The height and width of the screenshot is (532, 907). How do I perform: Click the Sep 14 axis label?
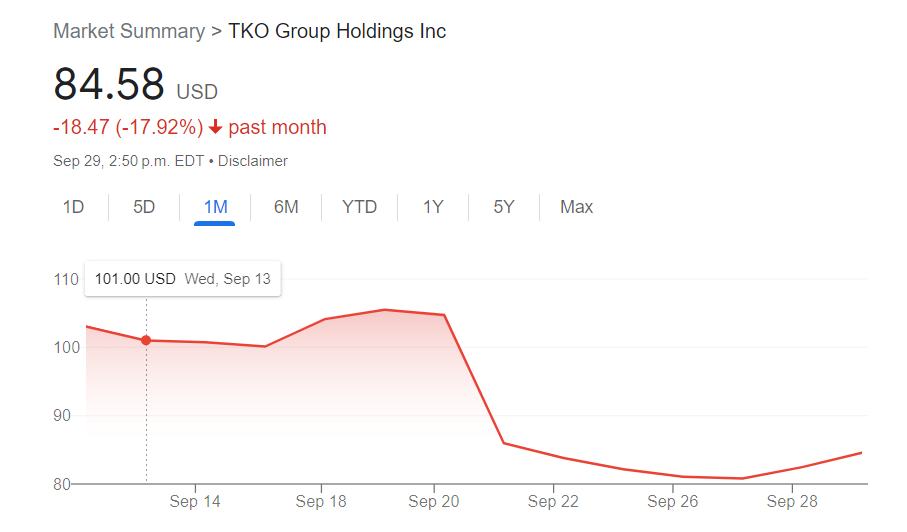pyautogui.click(x=195, y=501)
